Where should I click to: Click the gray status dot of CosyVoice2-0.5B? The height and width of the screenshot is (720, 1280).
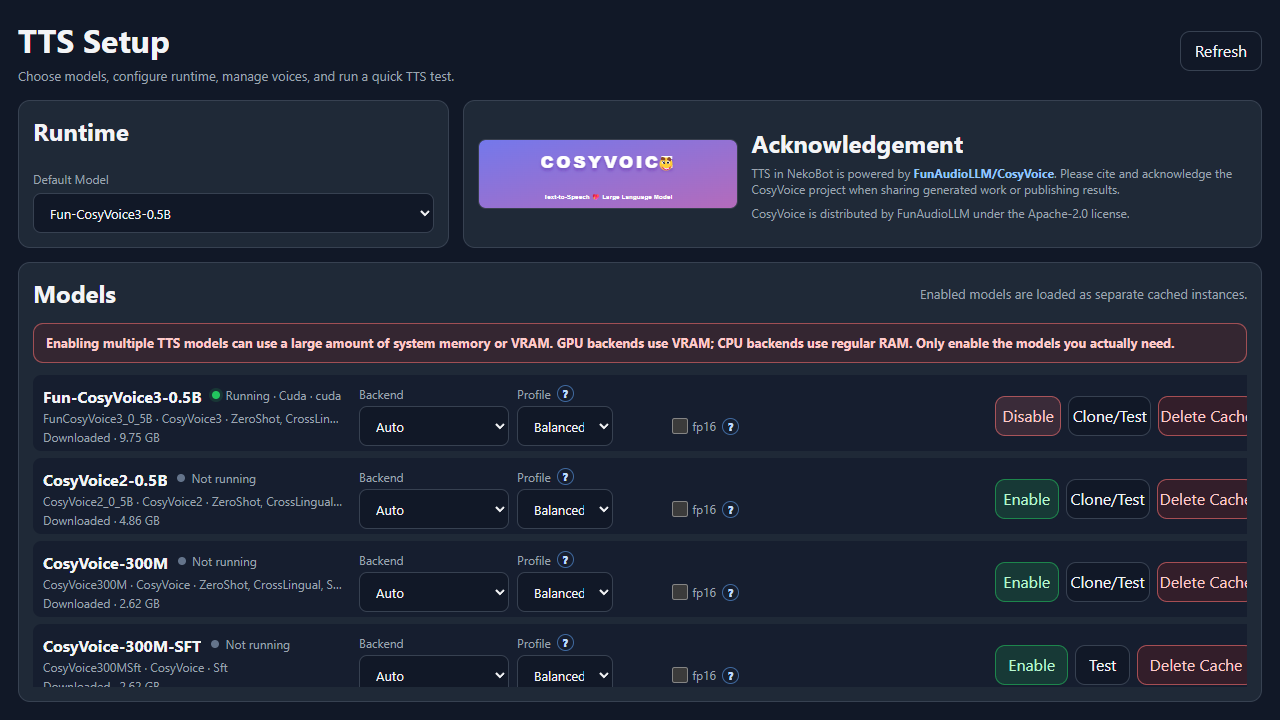point(181,479)
